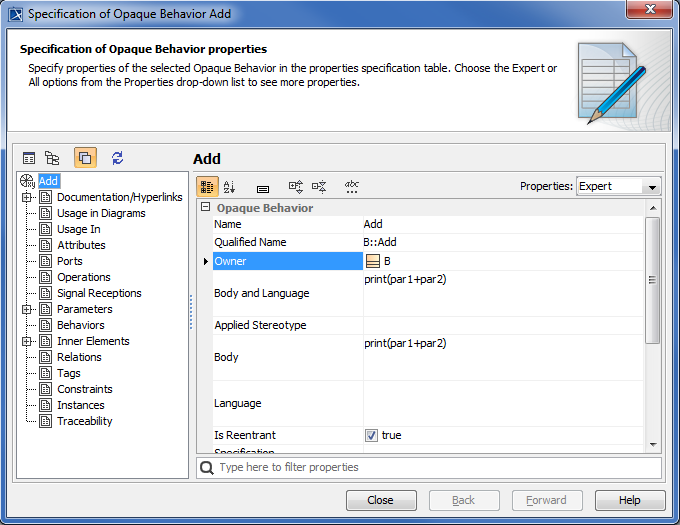Click the vertical panel splitter dots
Screen dimensions: 680x525
191,312
